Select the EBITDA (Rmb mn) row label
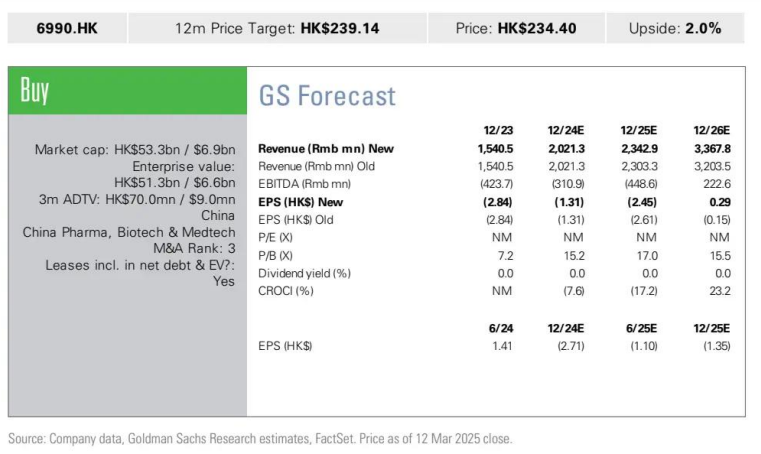761x454 pixels. point(304,184)
